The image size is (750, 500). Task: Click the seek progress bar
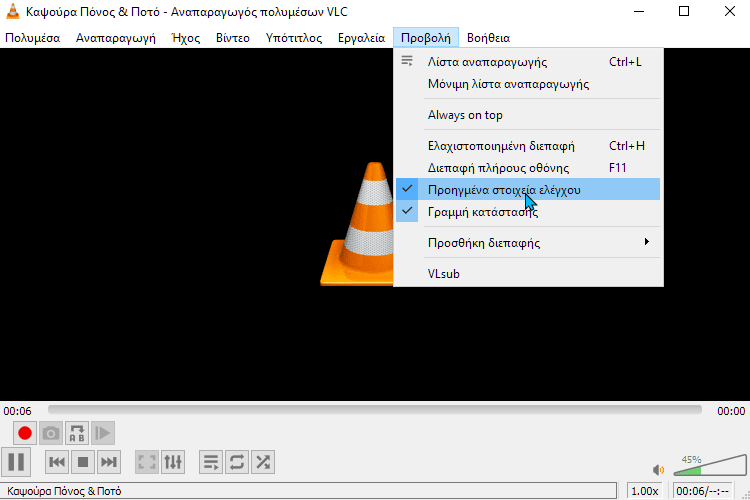coord(375,410)
